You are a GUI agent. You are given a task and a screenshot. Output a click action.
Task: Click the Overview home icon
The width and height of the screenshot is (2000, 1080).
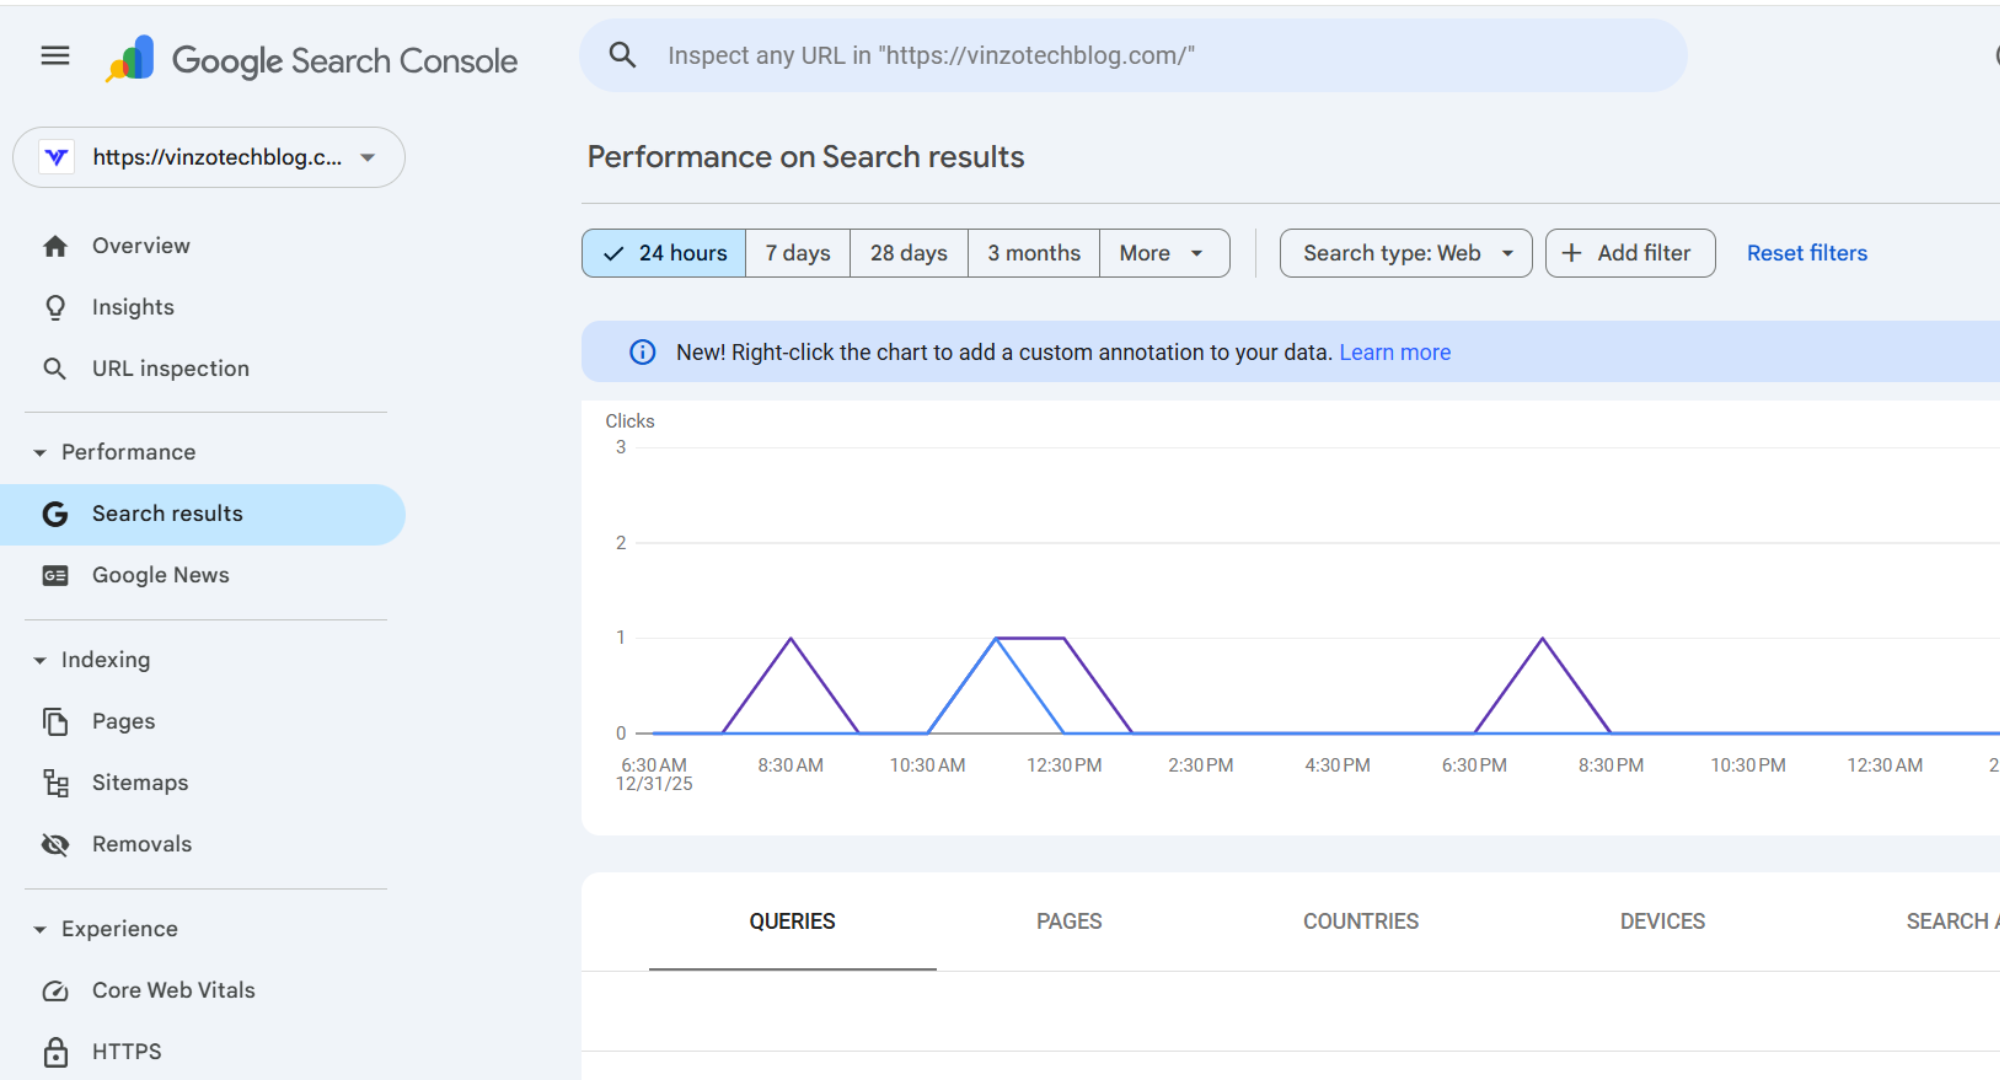pos(55,246)
